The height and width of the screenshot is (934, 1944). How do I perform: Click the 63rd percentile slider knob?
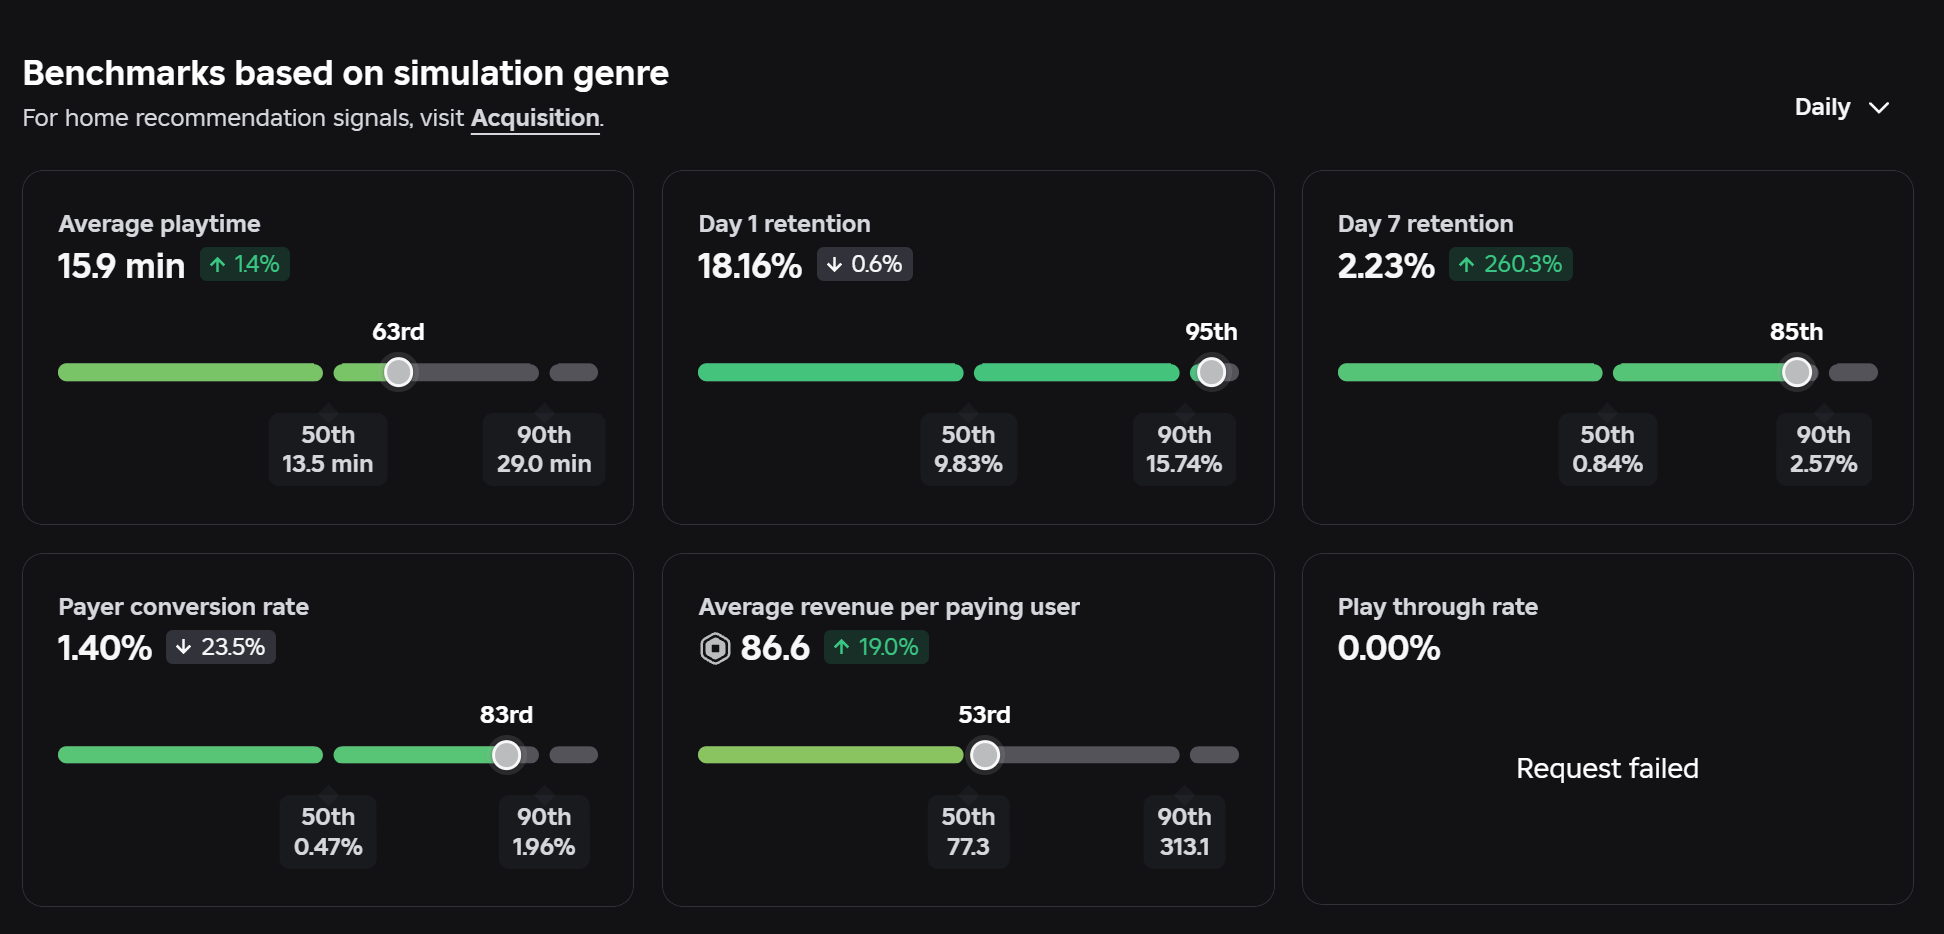[398, 372]
